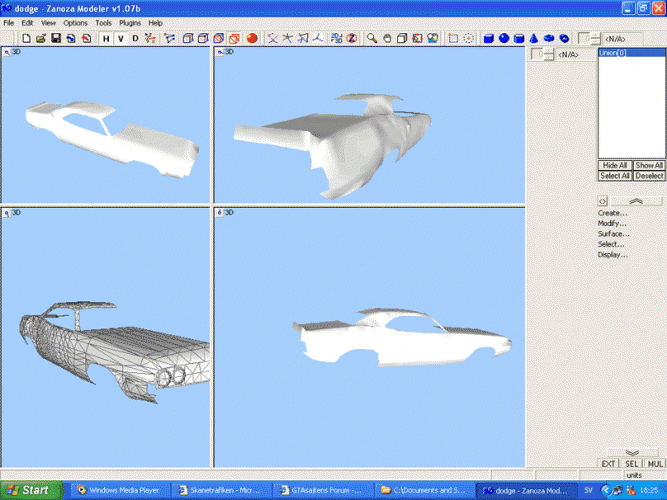Select the Pan hand tool
This screenshot has height=500, width=667.
coord(386,38)
